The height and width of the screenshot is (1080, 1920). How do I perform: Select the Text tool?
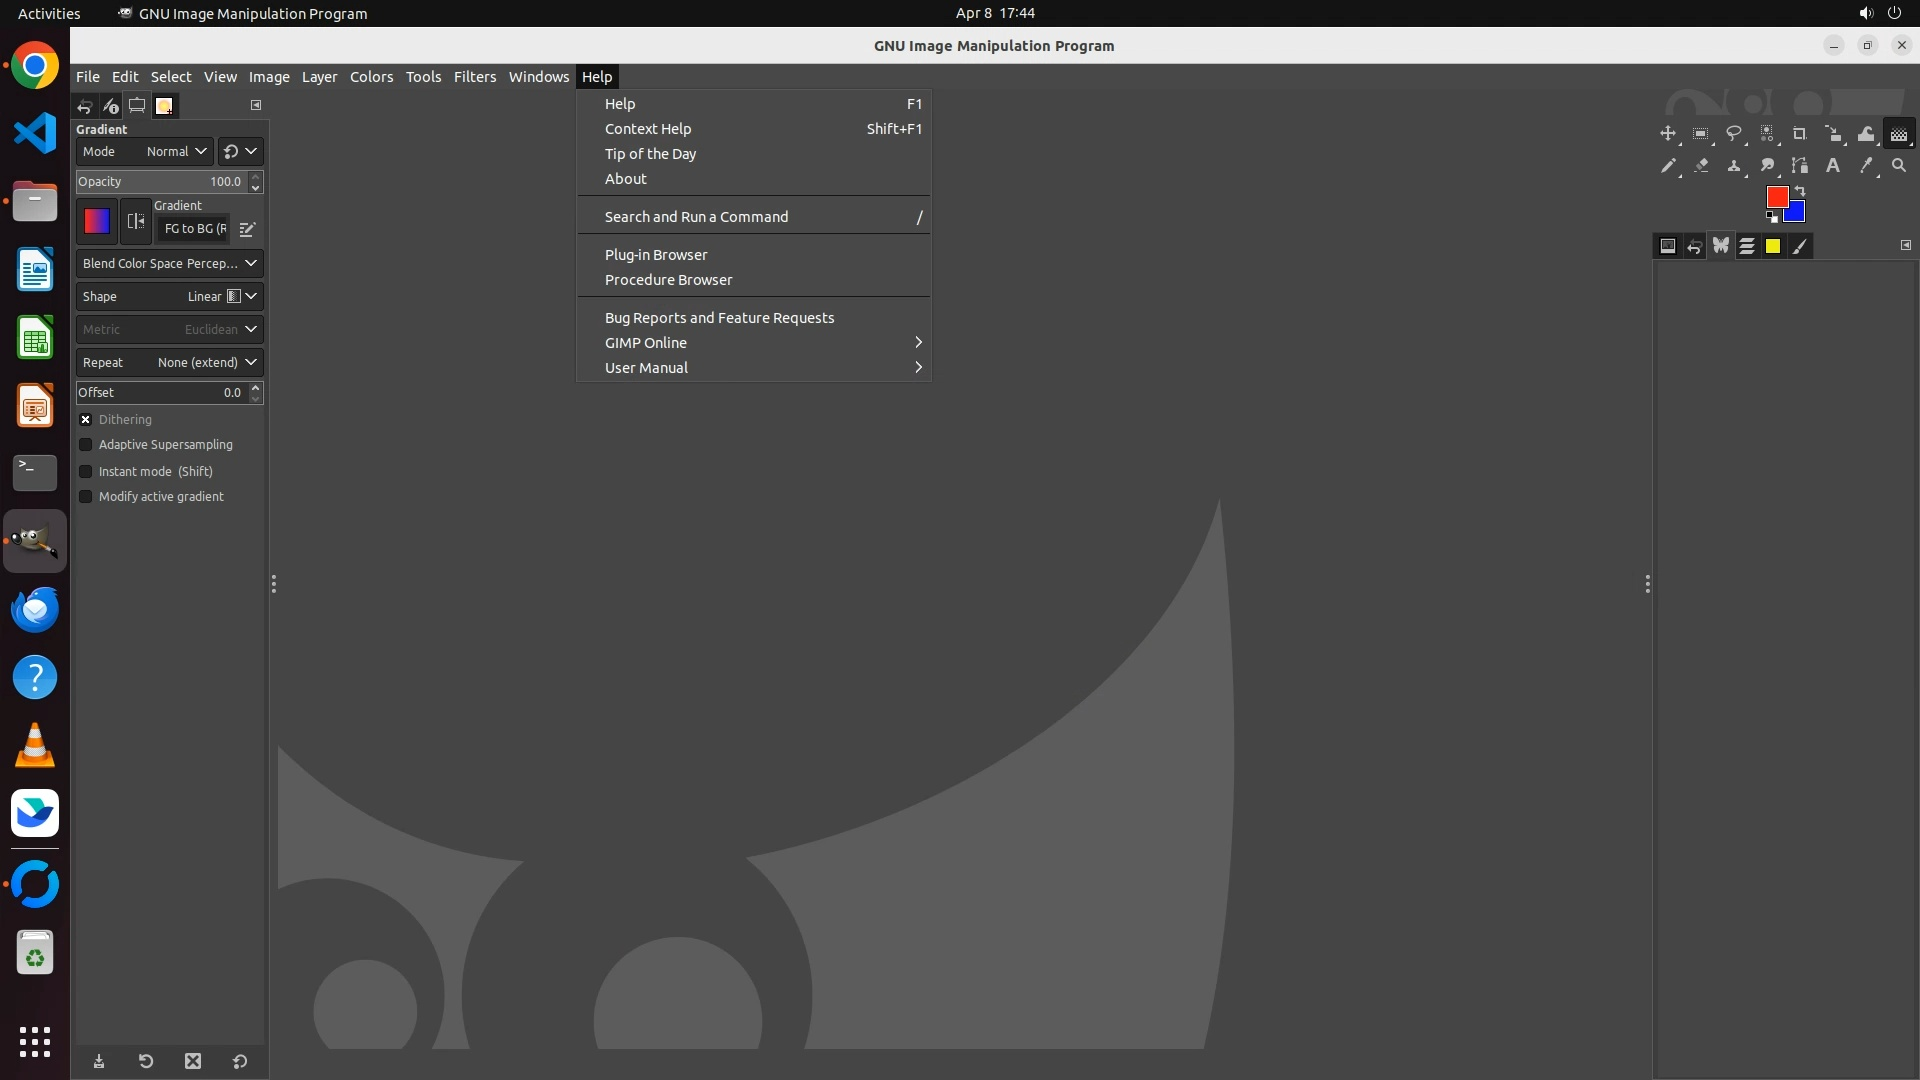1833,166
